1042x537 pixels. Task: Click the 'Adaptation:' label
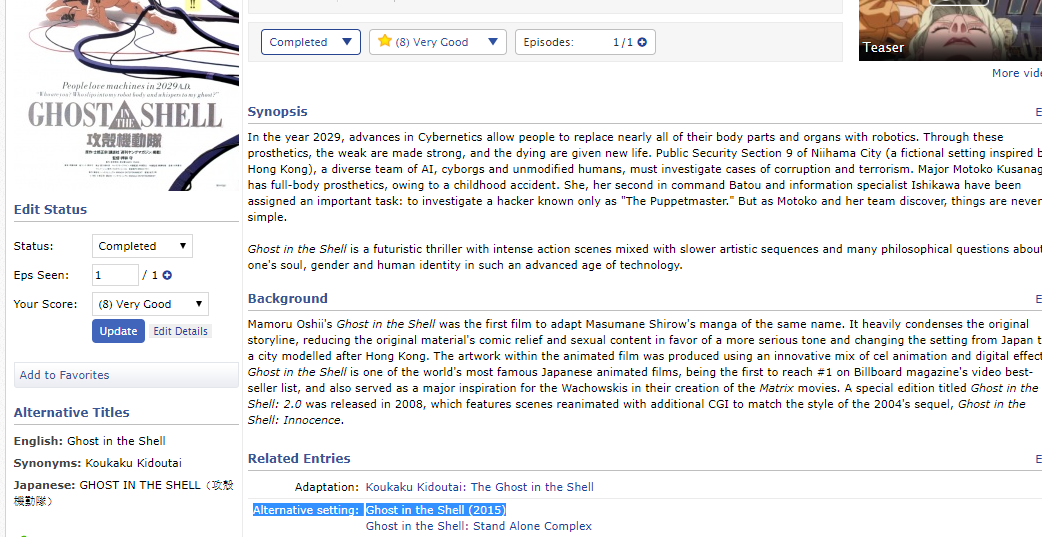coord(327,487)
